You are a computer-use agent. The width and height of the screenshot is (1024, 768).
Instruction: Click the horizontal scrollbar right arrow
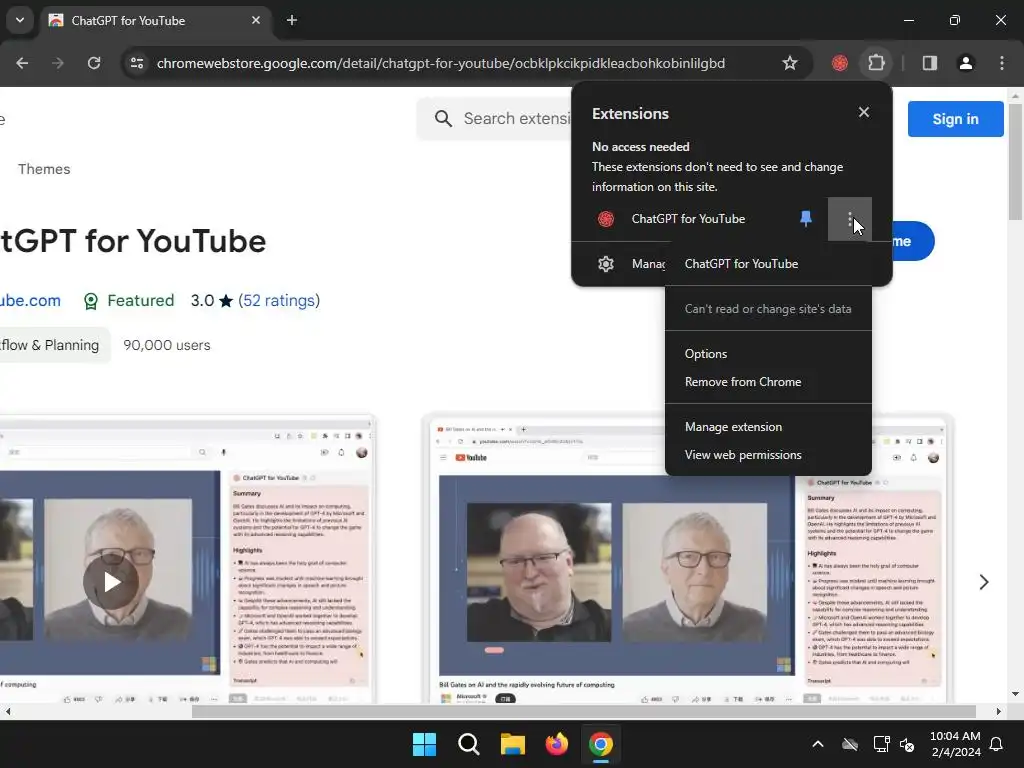coord(999,711)
